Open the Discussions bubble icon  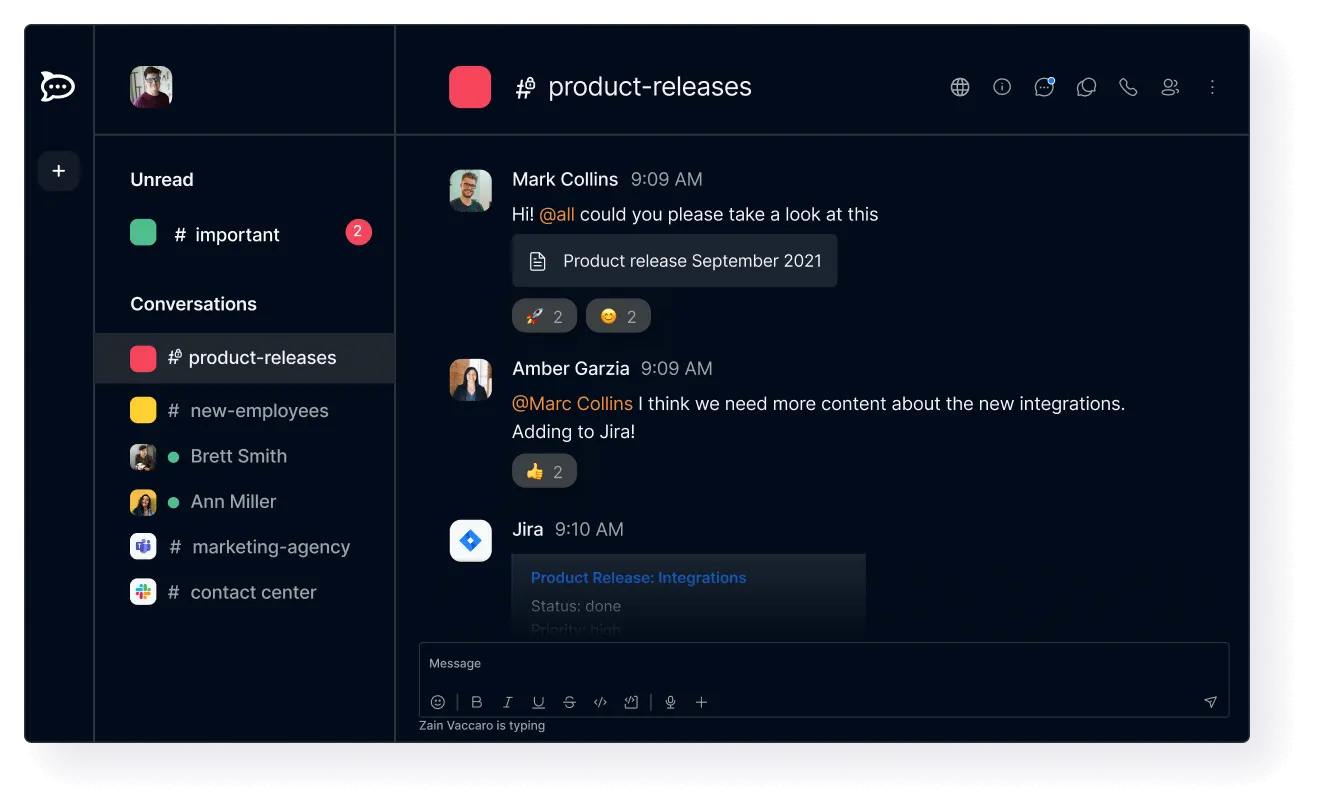click(x=1086, y=87)
